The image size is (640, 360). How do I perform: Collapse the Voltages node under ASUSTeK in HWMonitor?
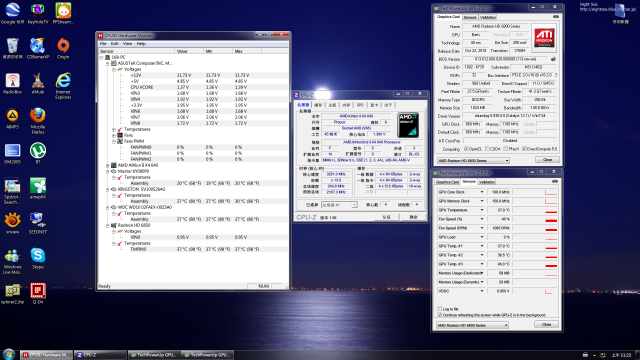[x=114, y=69]
